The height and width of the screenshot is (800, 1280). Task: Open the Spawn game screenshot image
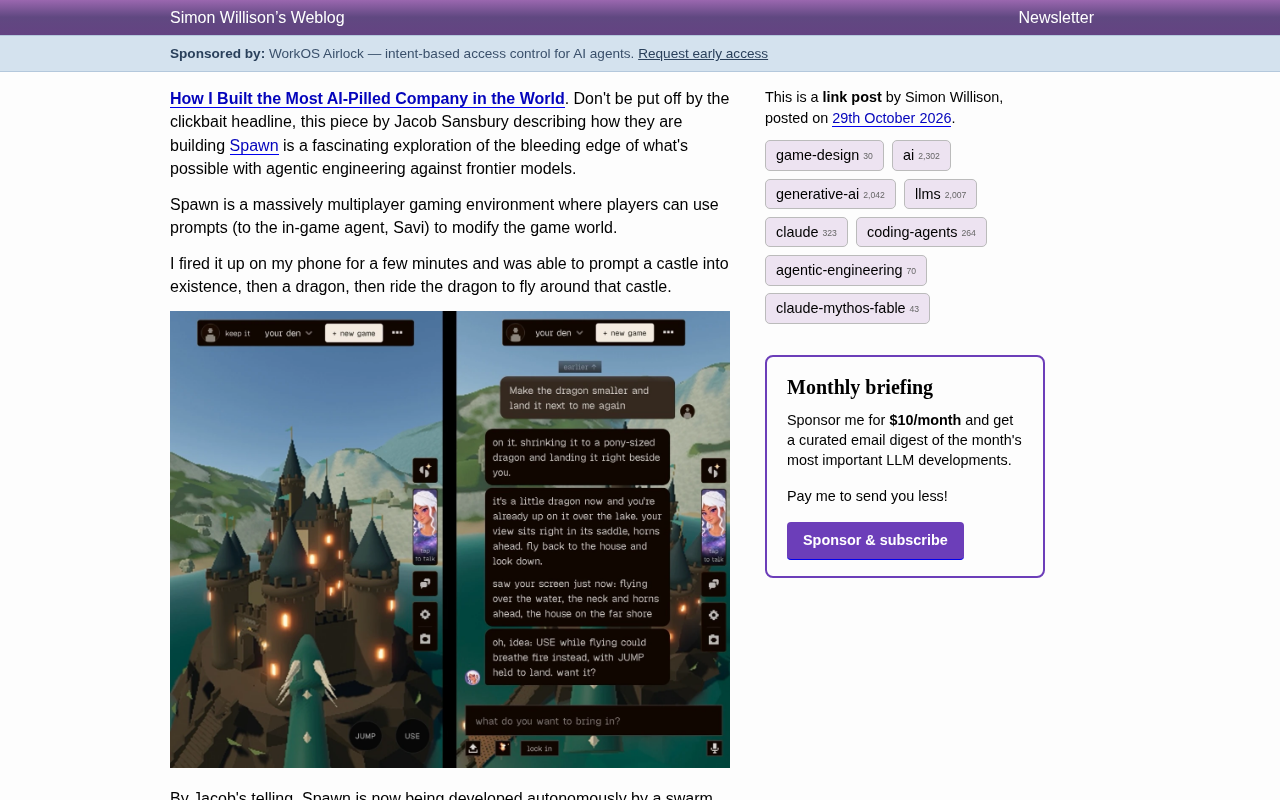point(450,539)
